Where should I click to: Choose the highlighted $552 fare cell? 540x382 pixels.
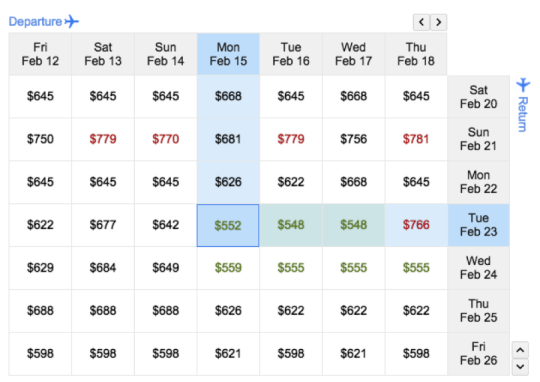[x=228, y=225]
